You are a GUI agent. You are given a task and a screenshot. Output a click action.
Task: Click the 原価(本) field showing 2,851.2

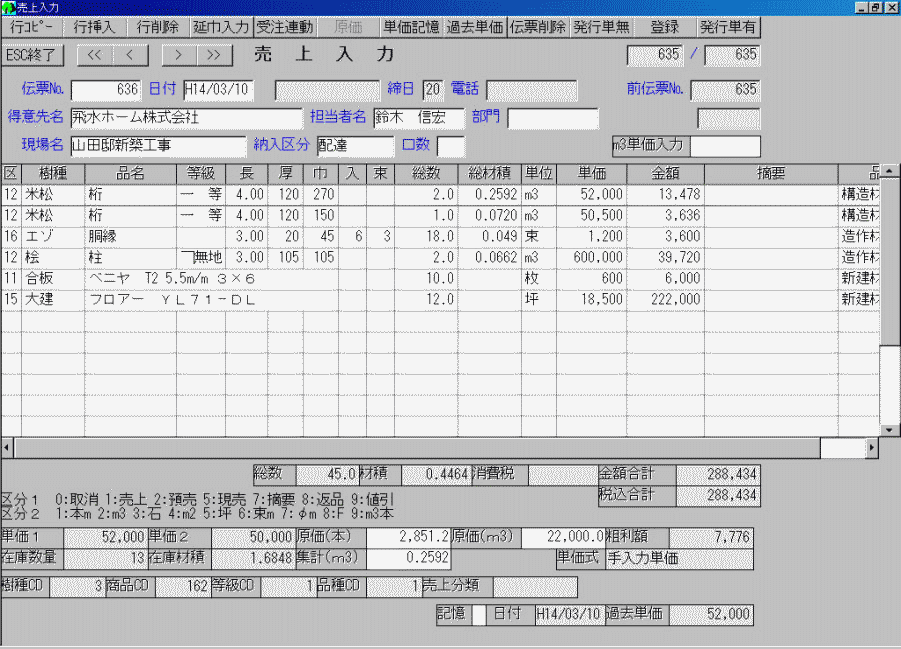(x=408, y=537)
